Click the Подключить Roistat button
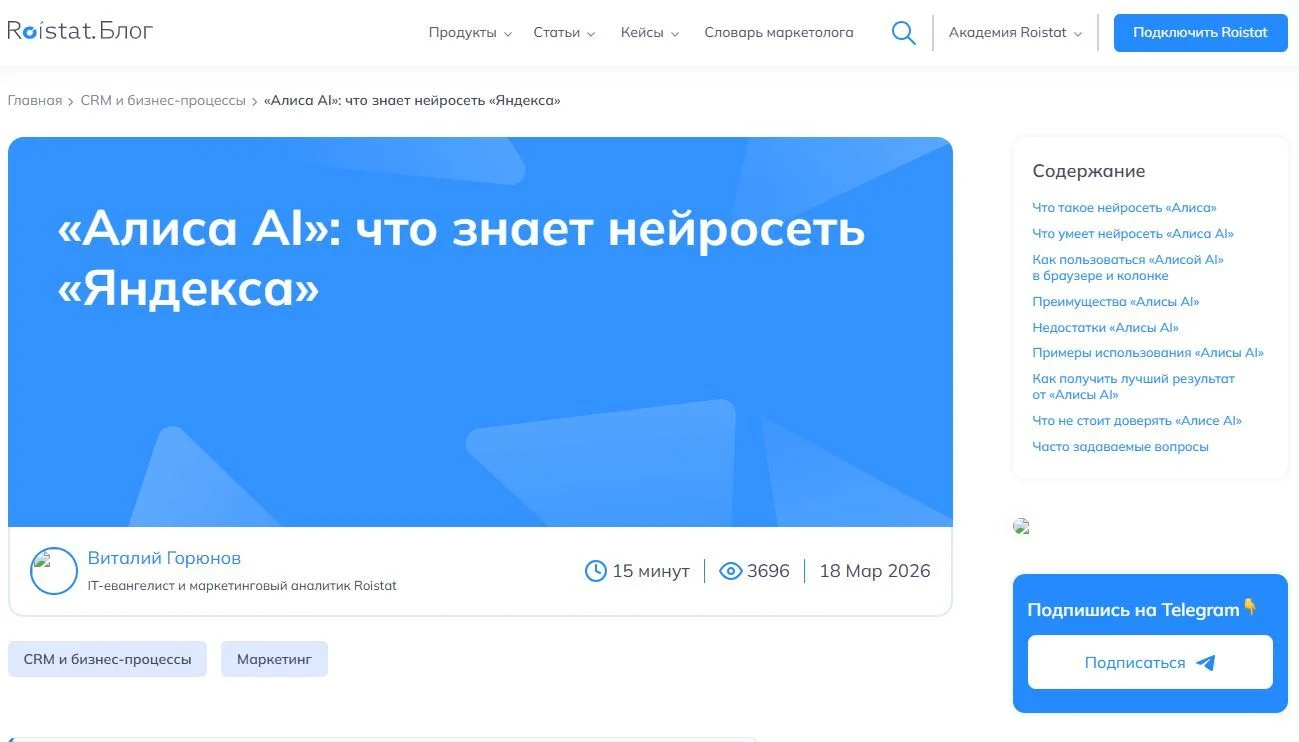1299x742 pixels. (x=1200, y=33)
